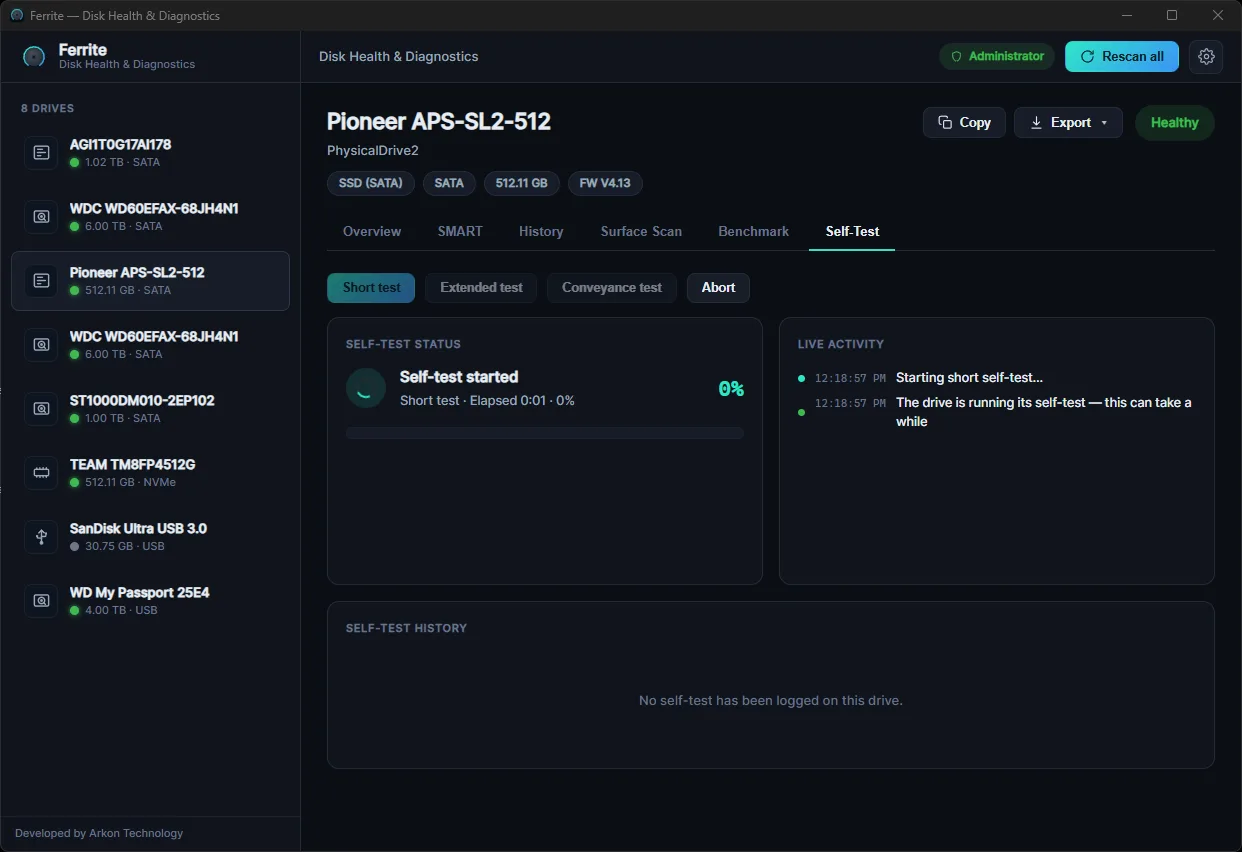Click the TEAM TM8FP4512G NVMe chip icon

tap(41, 473)
